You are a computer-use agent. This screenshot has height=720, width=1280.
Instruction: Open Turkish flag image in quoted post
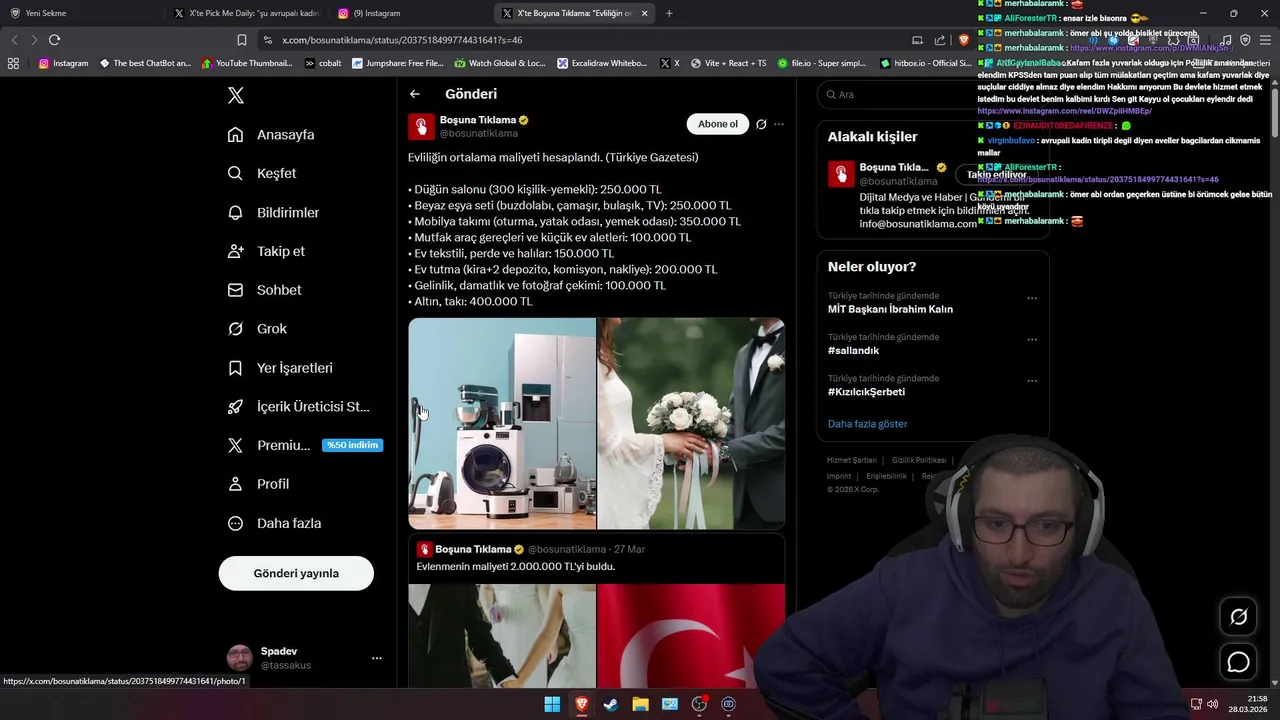[691, 636]
